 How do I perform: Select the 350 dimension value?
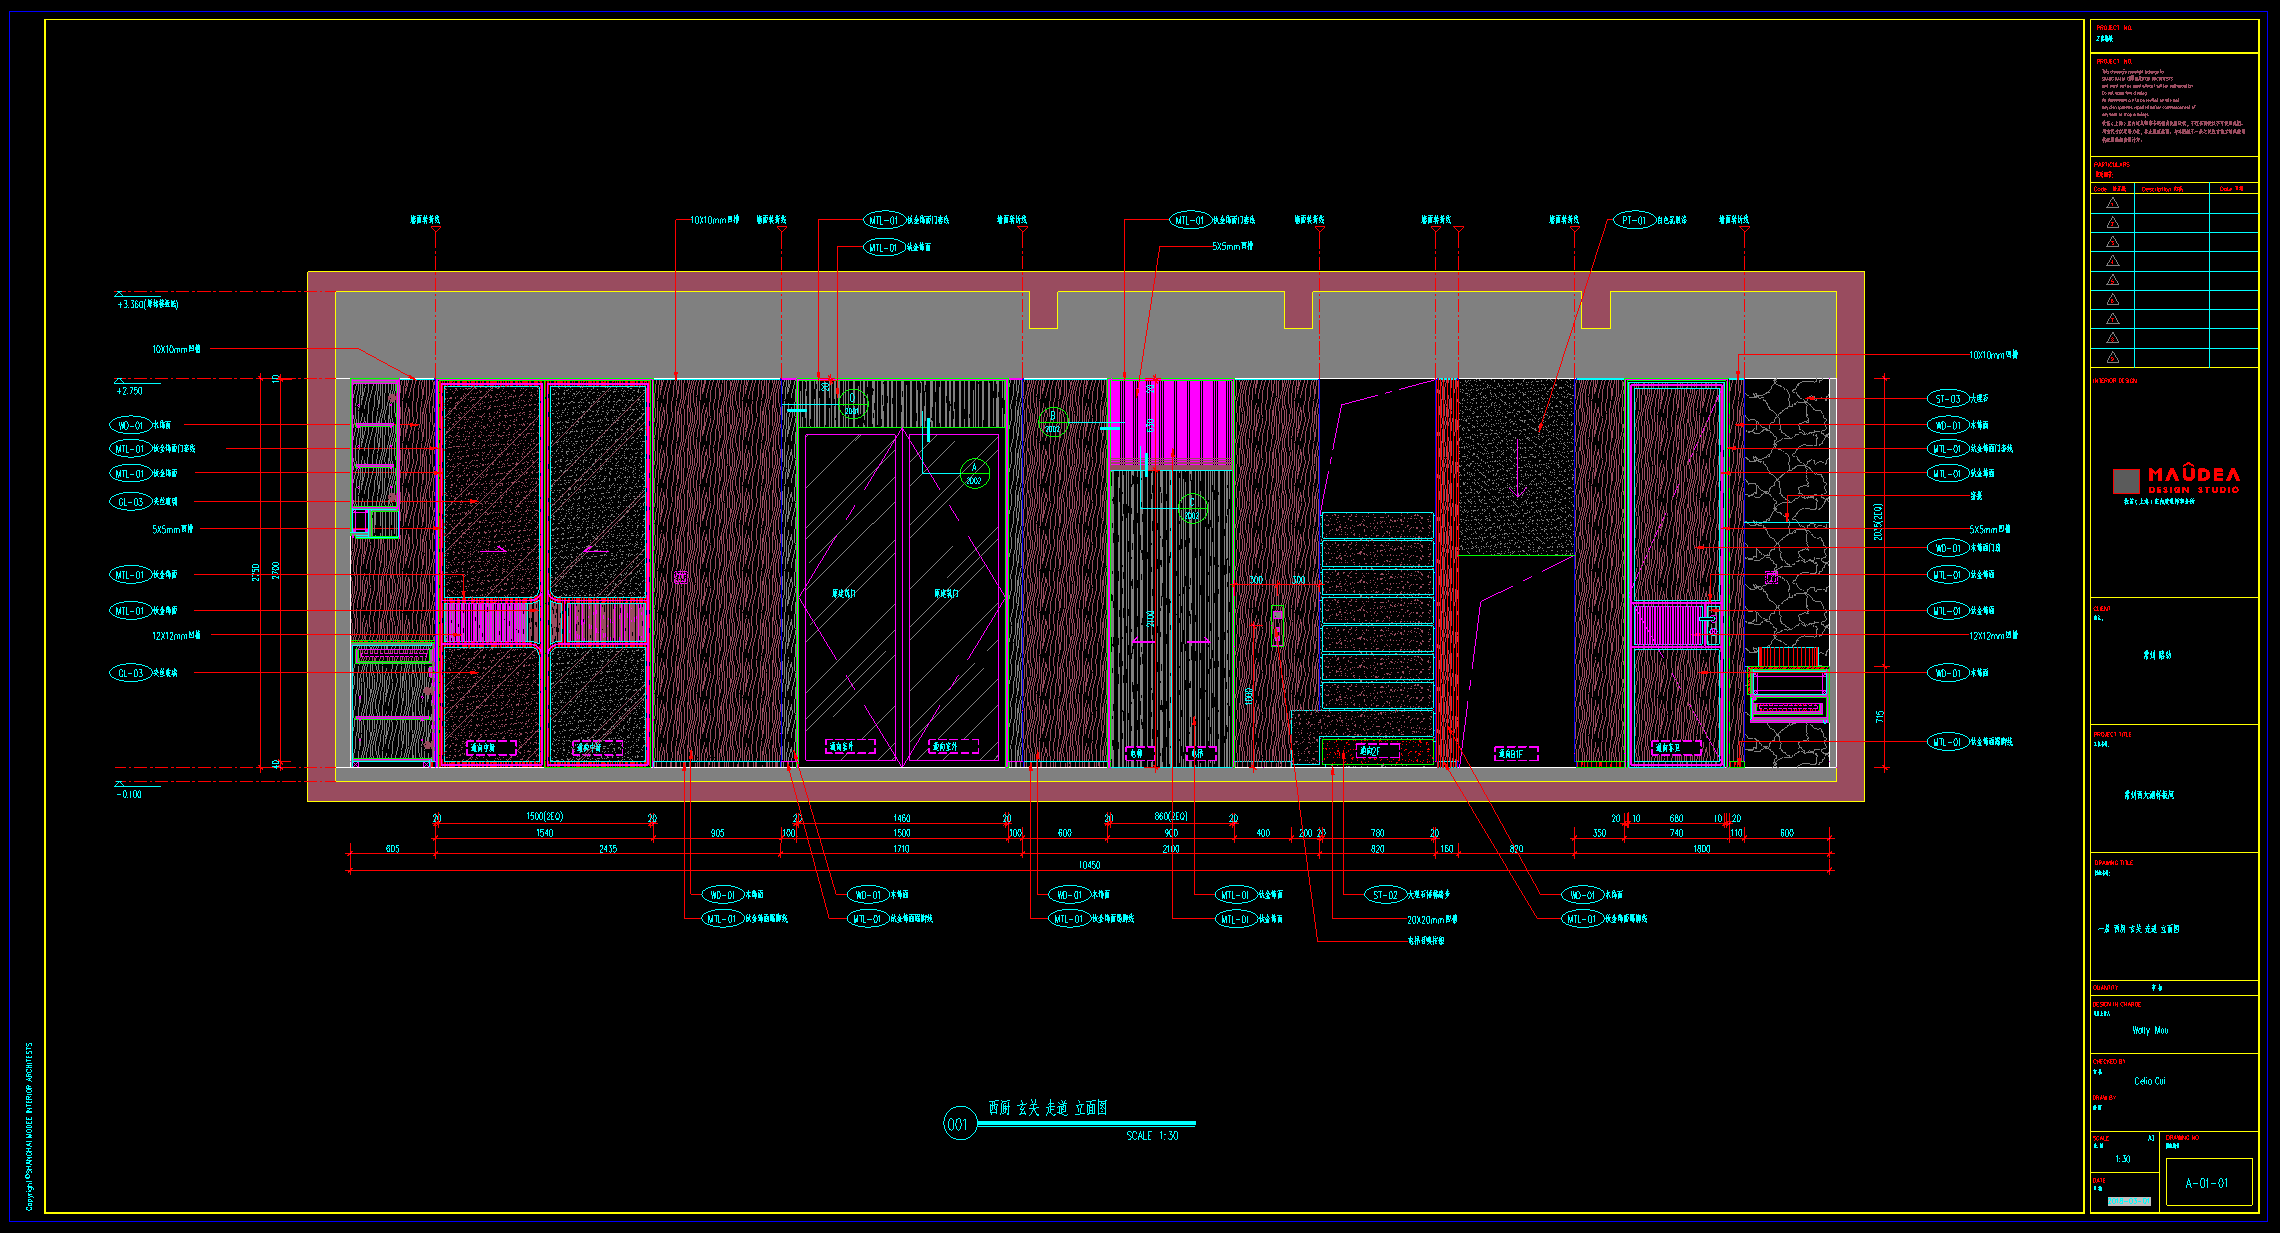(1599, 833)
